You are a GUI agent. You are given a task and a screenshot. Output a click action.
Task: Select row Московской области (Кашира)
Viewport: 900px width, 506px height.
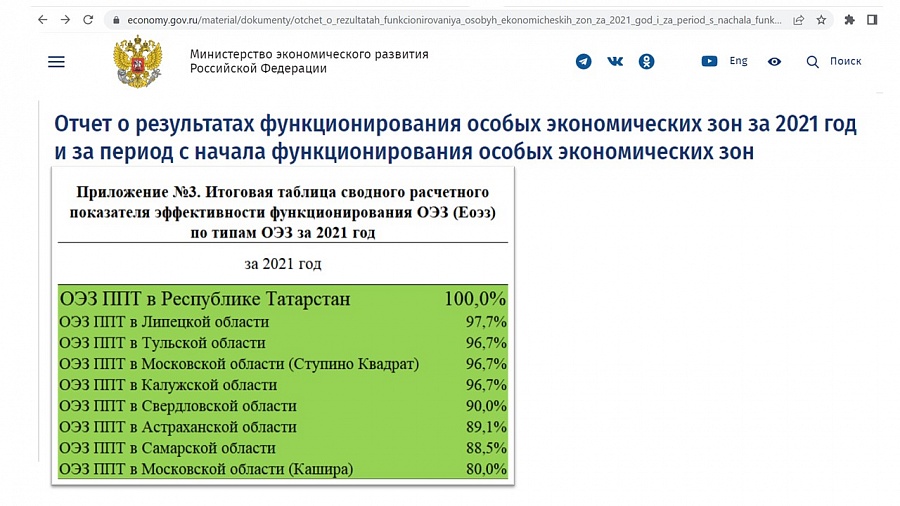pos(282,469)
